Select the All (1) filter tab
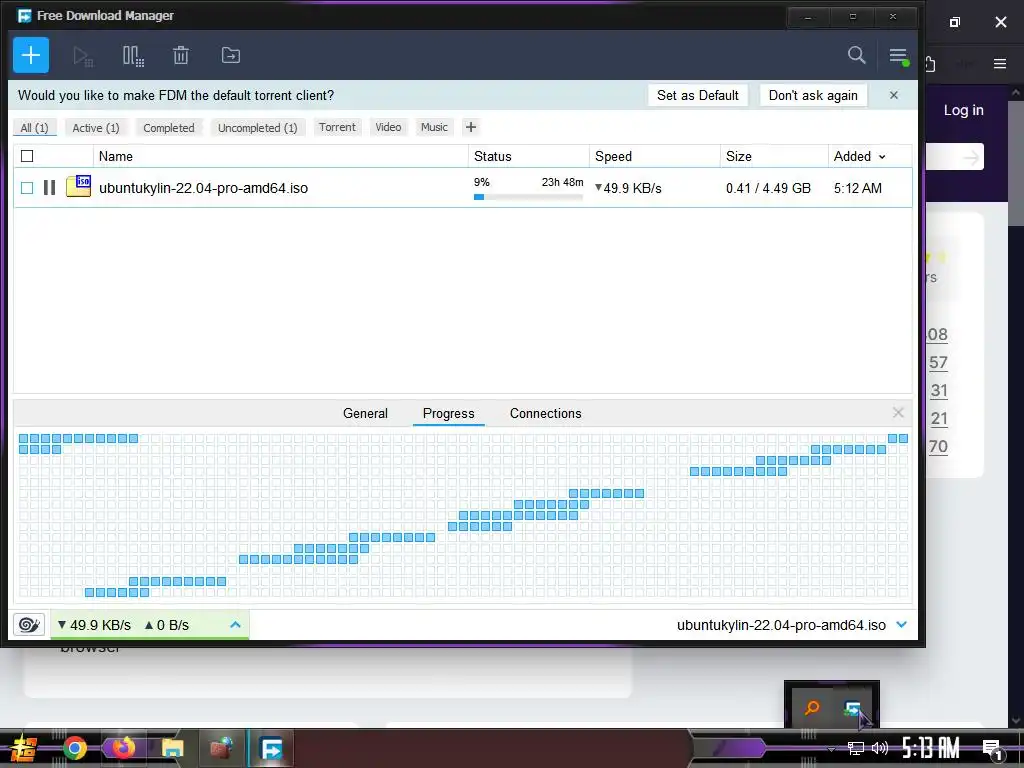1024x768 pixels. 35,127
